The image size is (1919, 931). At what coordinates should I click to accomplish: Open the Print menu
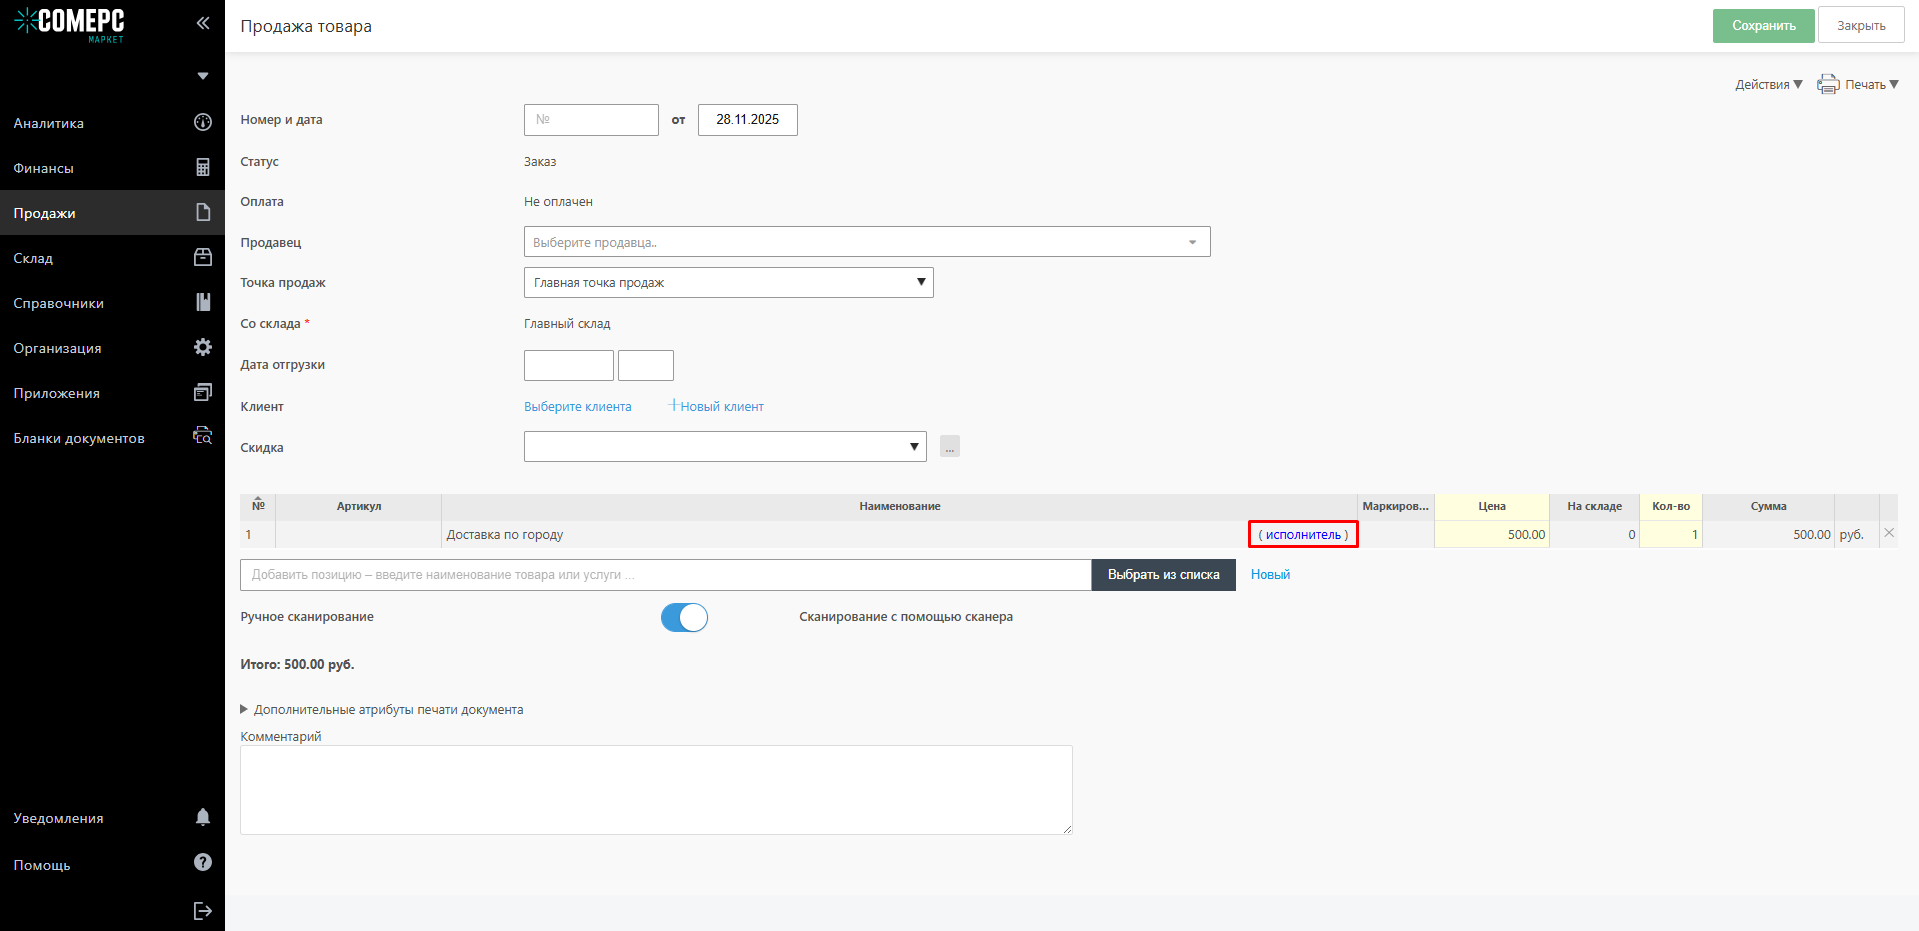[x=1858, y=85]
